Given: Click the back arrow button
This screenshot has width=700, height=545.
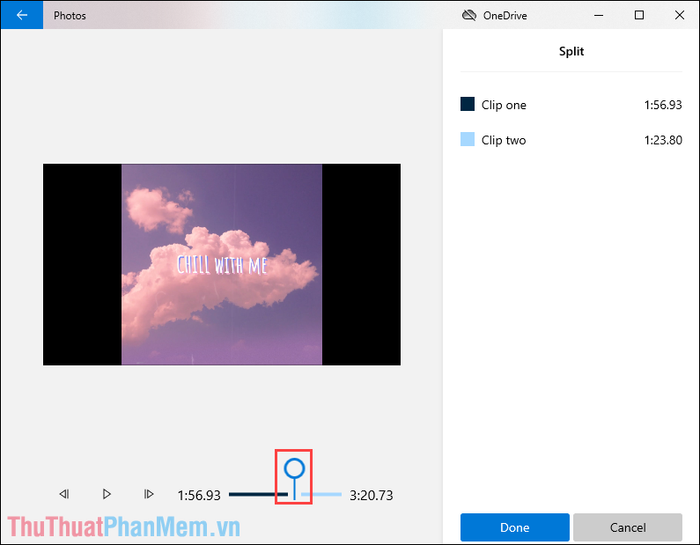Looking at the screenshot, I should 22,15.
